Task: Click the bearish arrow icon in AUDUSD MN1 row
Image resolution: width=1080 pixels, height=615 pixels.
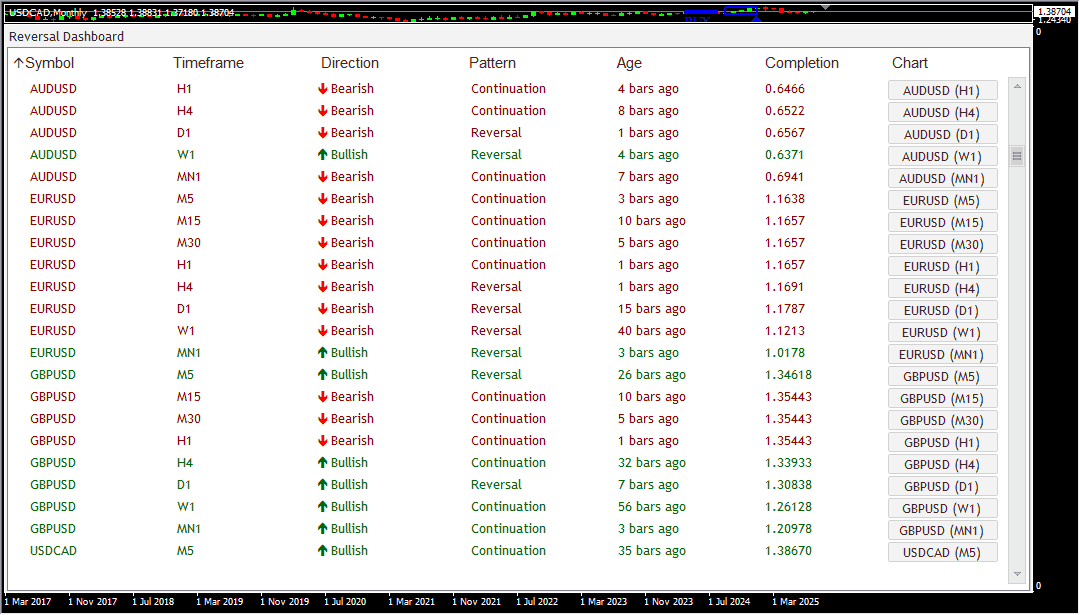Action: point(322,177)
